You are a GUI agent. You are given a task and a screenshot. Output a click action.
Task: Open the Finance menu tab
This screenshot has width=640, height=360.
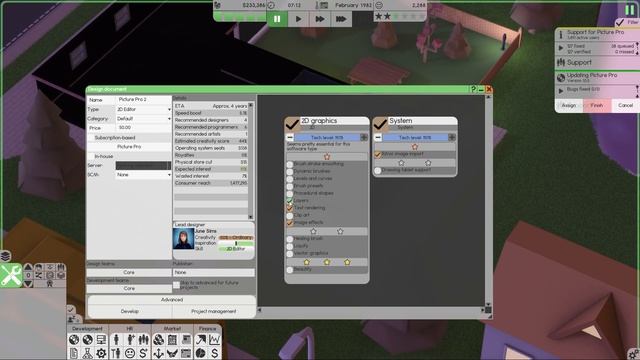[x=207, y=329]
